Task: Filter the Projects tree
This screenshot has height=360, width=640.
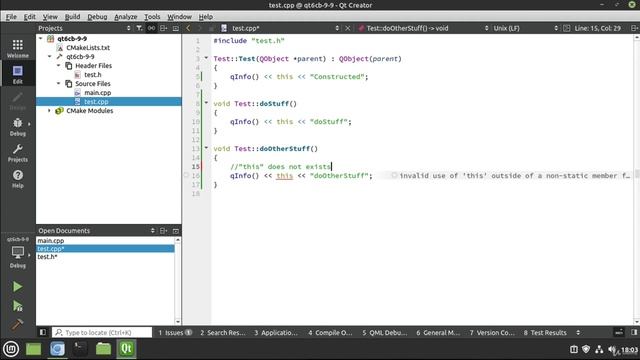Action: point(139,28)
